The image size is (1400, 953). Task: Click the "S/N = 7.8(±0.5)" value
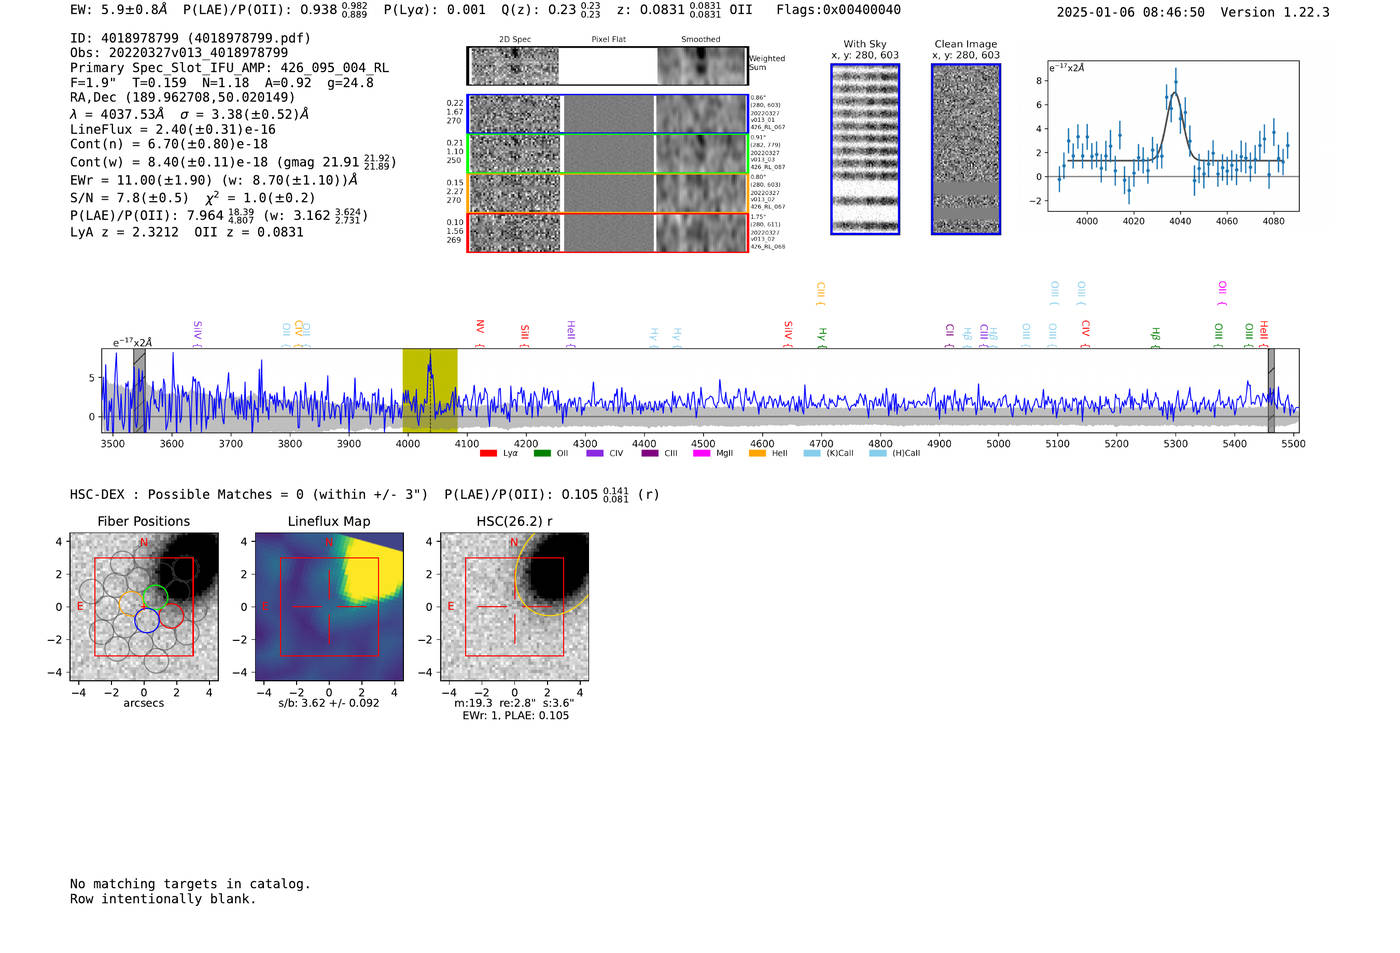(x=129, y=198)
